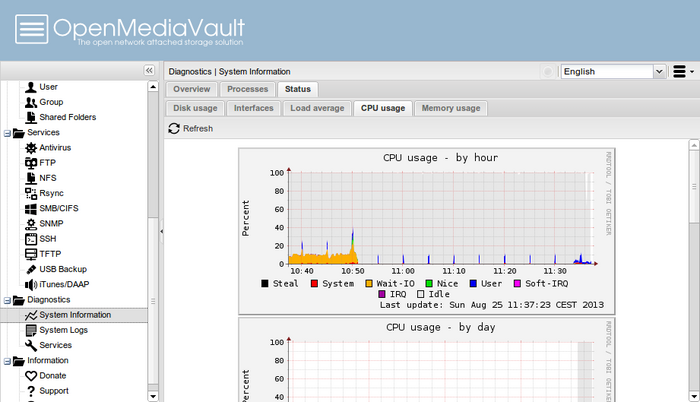
Task: Click the SSH terminal icon
Action: (x=31, y=238)
